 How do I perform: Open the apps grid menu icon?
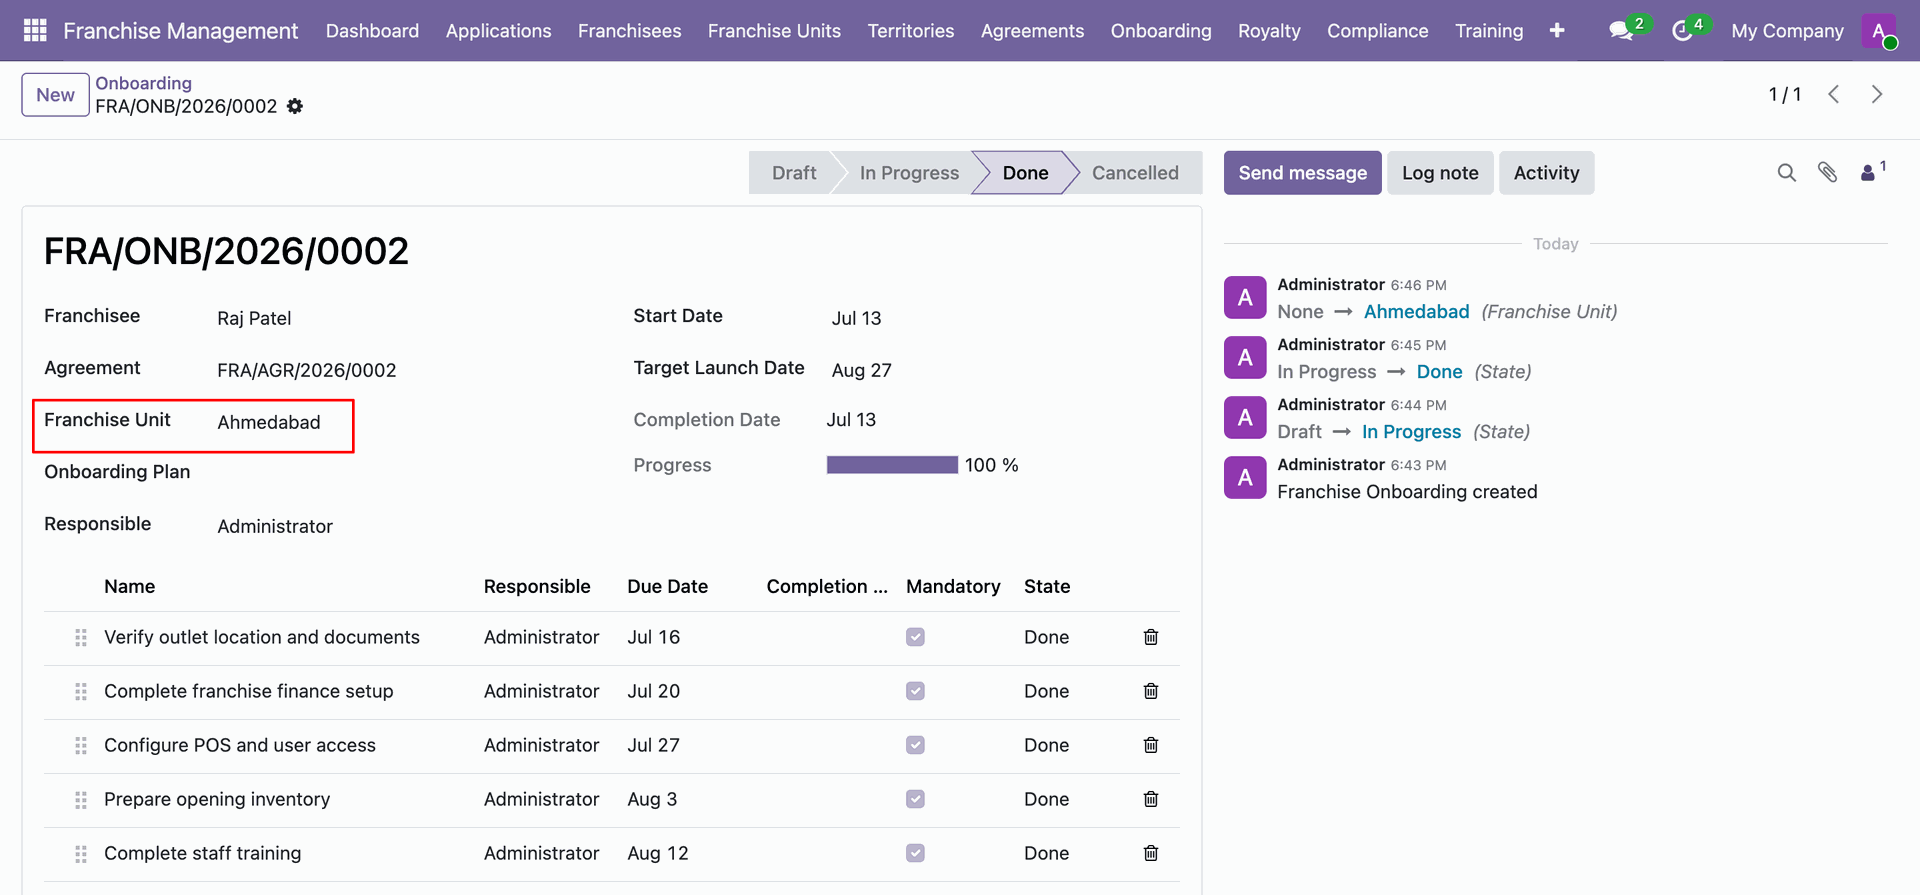click(35, 31)
